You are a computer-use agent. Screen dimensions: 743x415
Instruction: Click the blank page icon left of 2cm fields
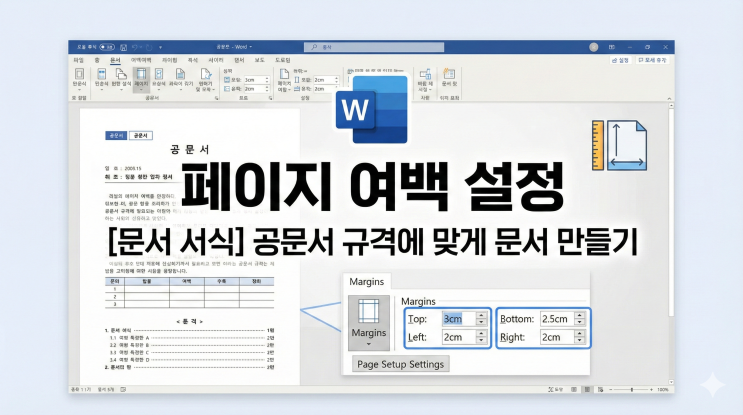coord(284,73)
